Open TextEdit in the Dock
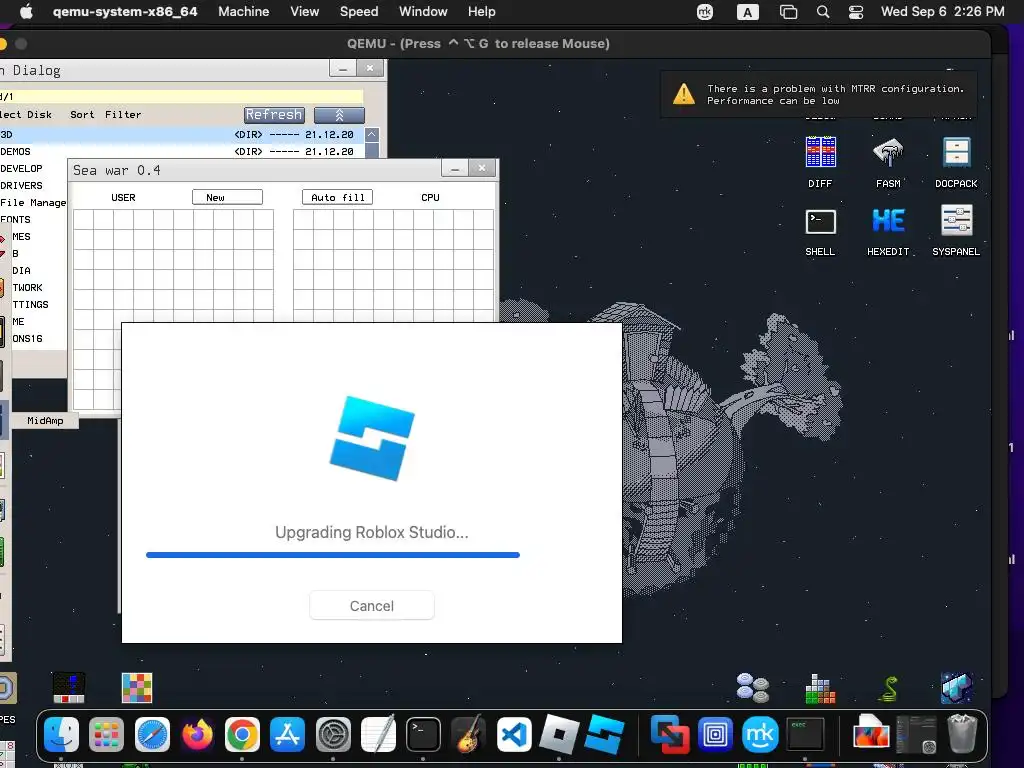Viewport: 1024px width, 768px height. coord(378,735)
